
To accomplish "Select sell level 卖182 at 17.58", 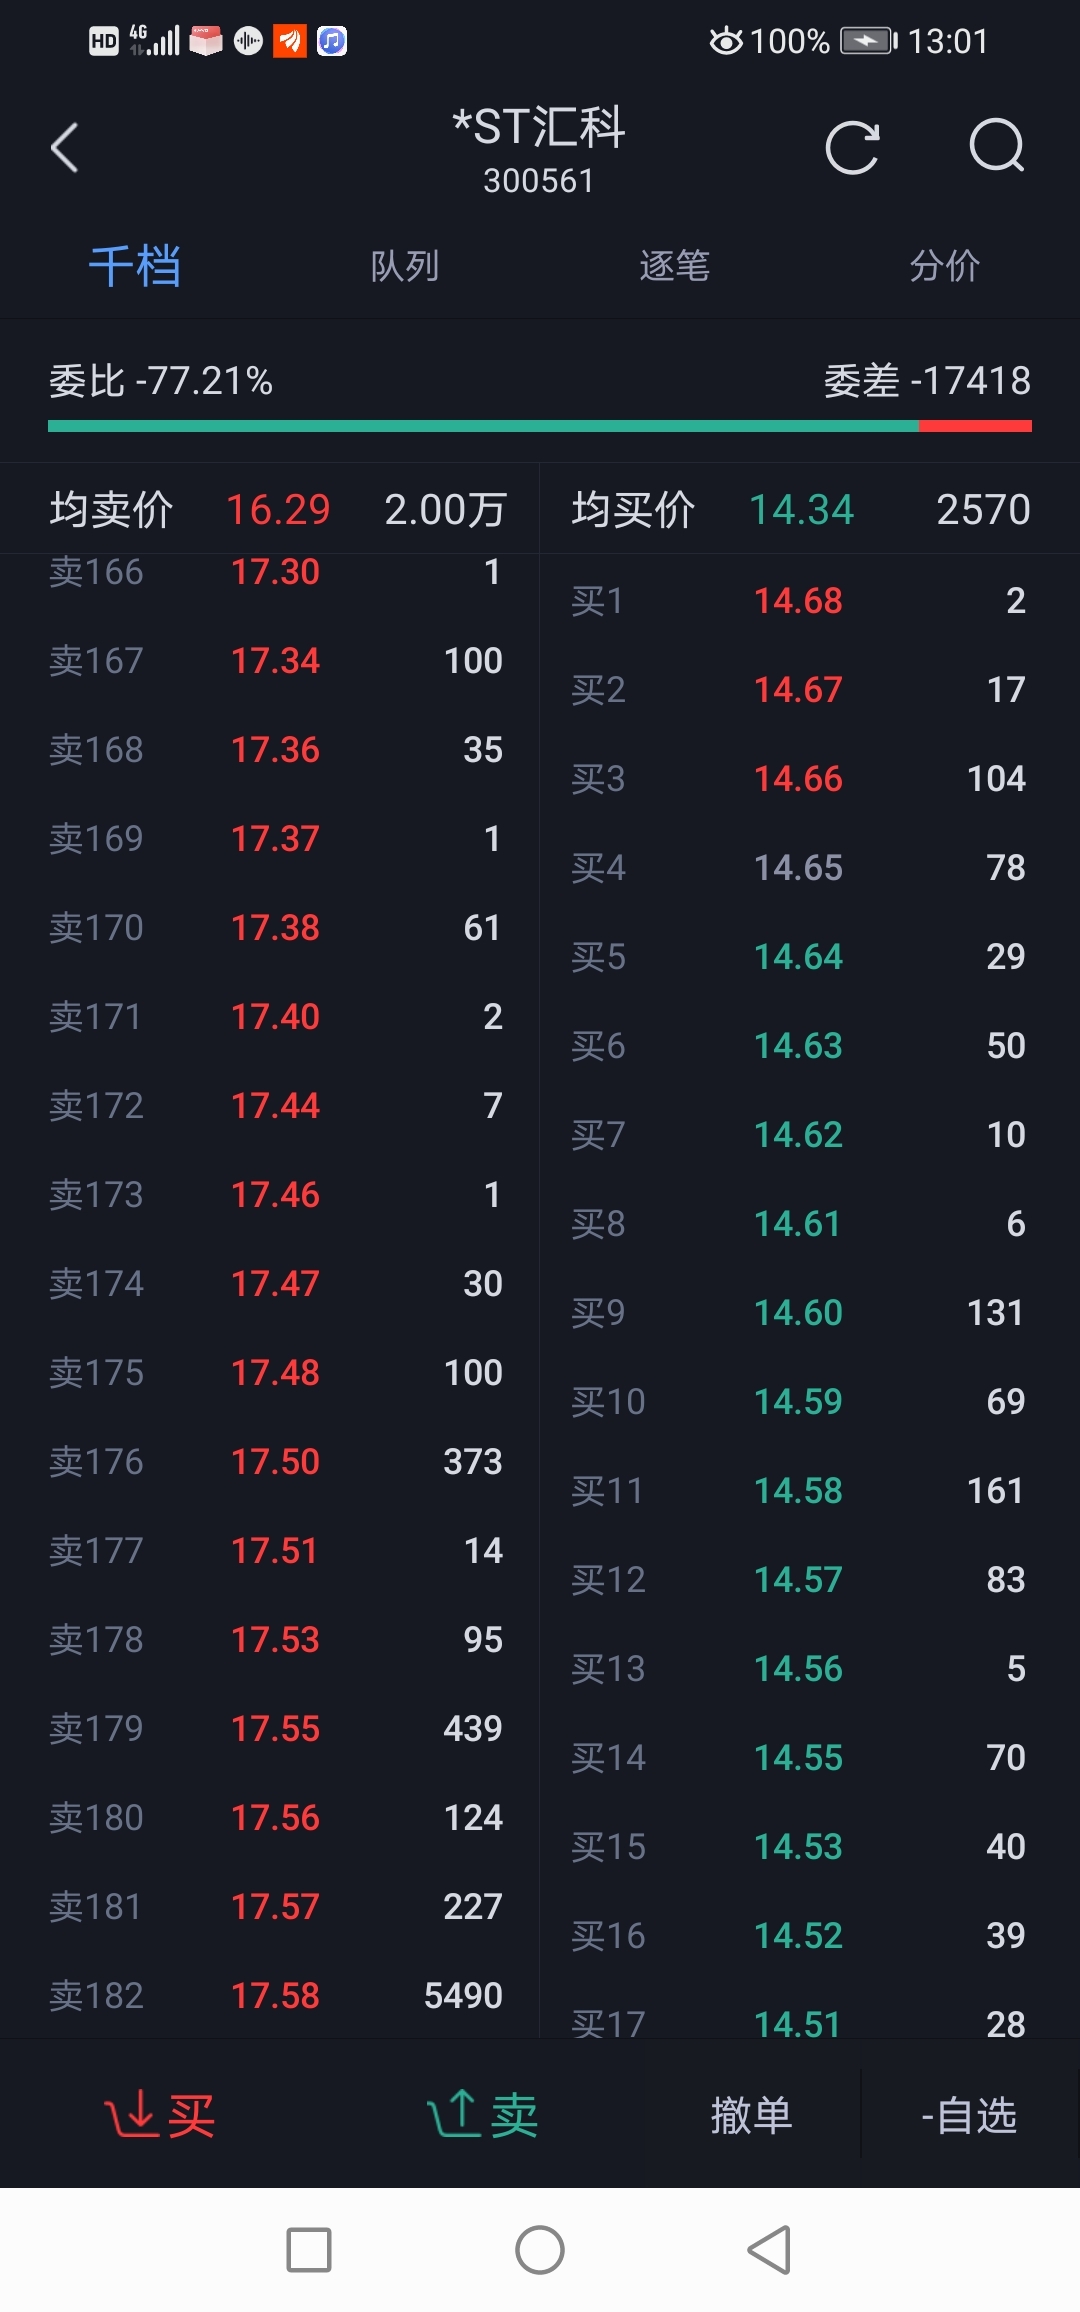I will 275,1996.
